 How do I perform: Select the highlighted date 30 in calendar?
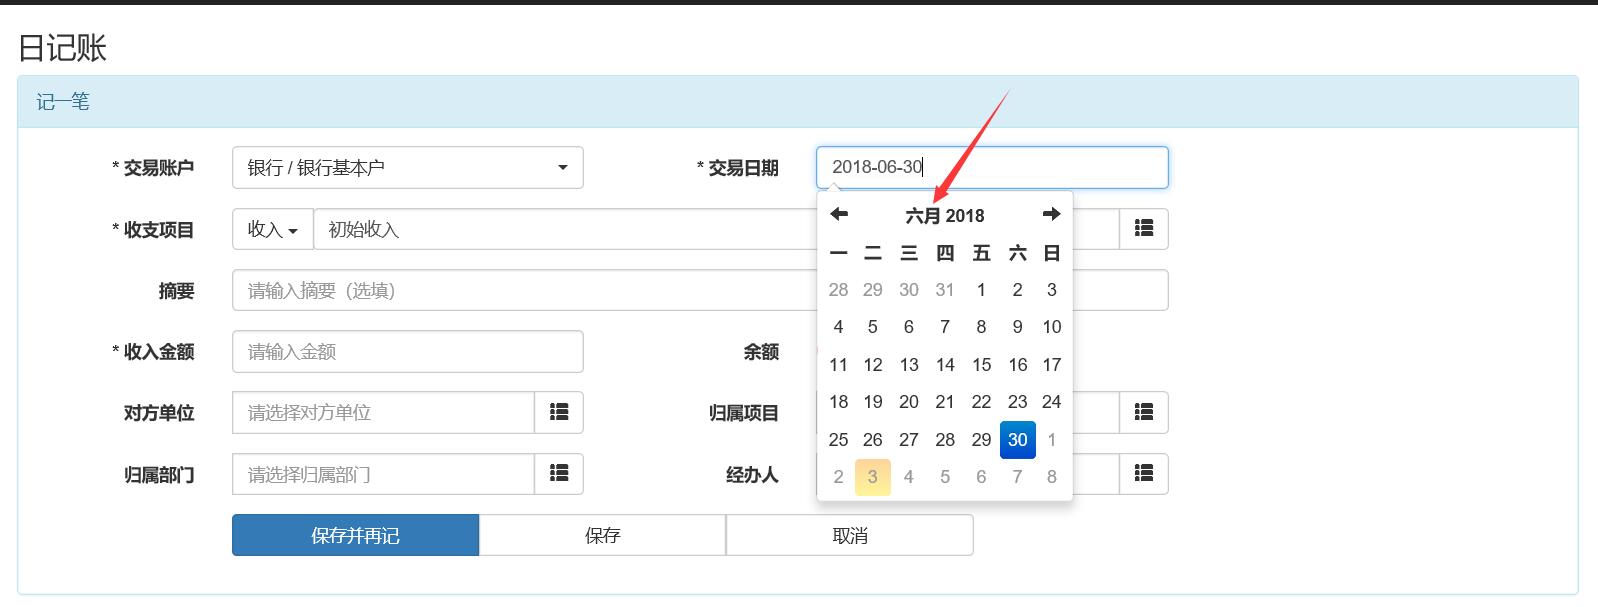click(1017, 440)
